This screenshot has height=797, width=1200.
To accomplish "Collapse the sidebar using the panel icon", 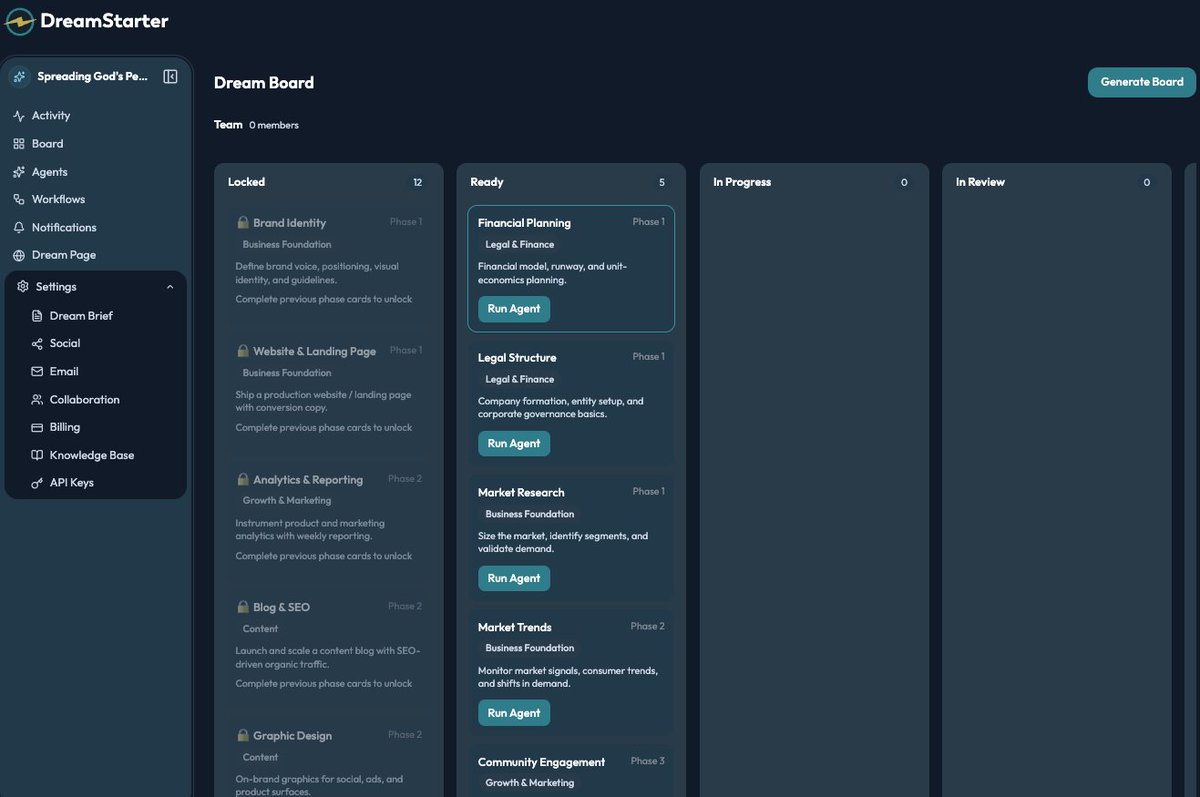I will click(x=170, y=77).
